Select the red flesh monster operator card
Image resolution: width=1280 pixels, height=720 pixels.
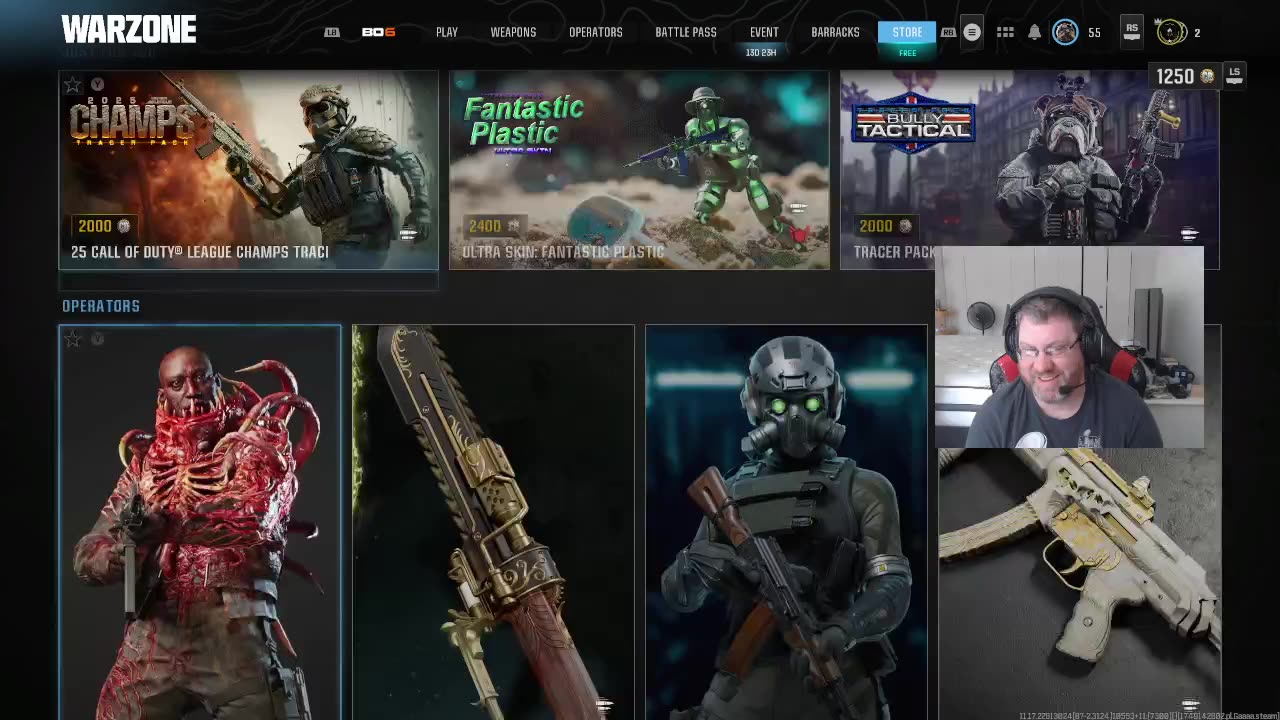pos(200,522)
